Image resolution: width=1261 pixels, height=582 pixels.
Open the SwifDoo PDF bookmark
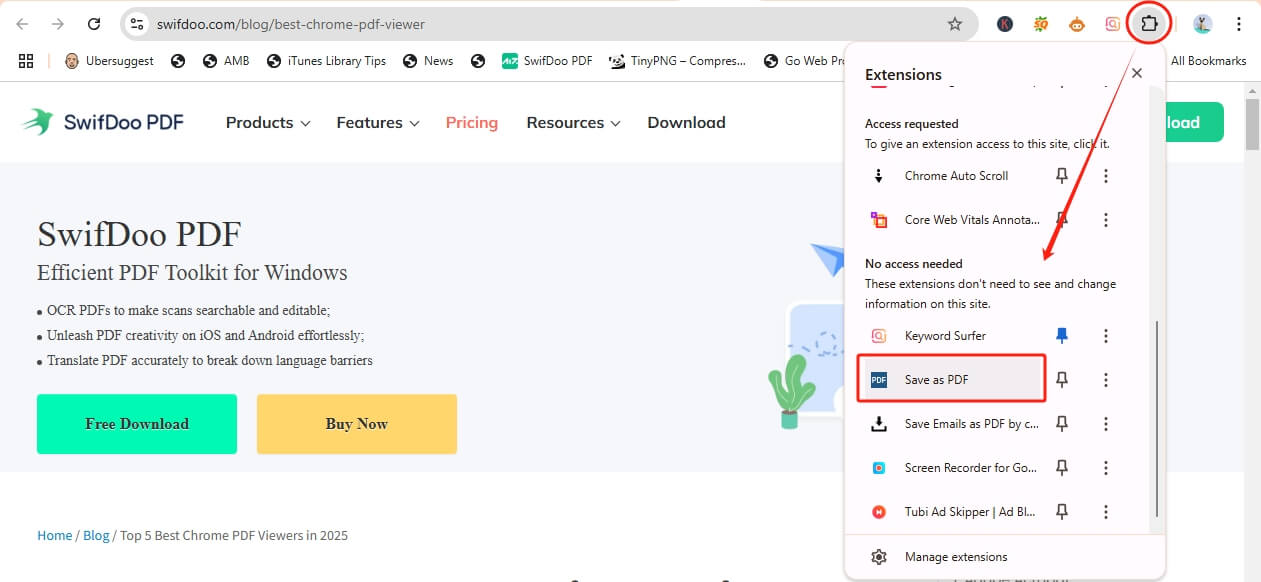[x=547, y=61]
